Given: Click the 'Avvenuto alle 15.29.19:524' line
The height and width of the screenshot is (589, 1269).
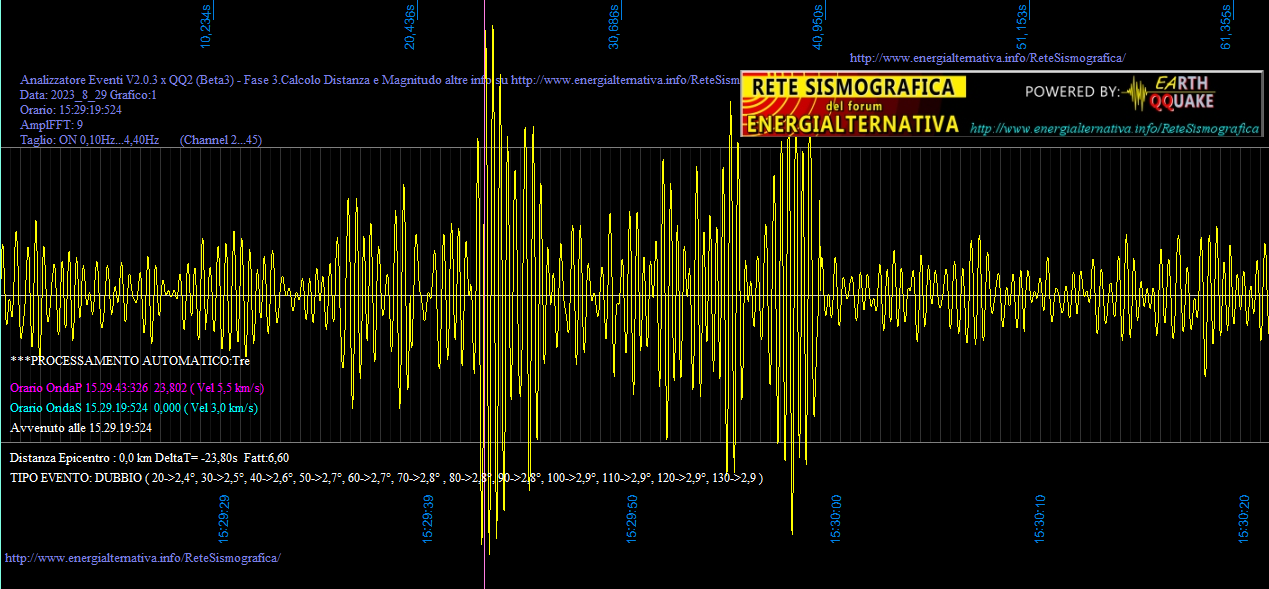Looking at the screenshot, I should 81,427.
